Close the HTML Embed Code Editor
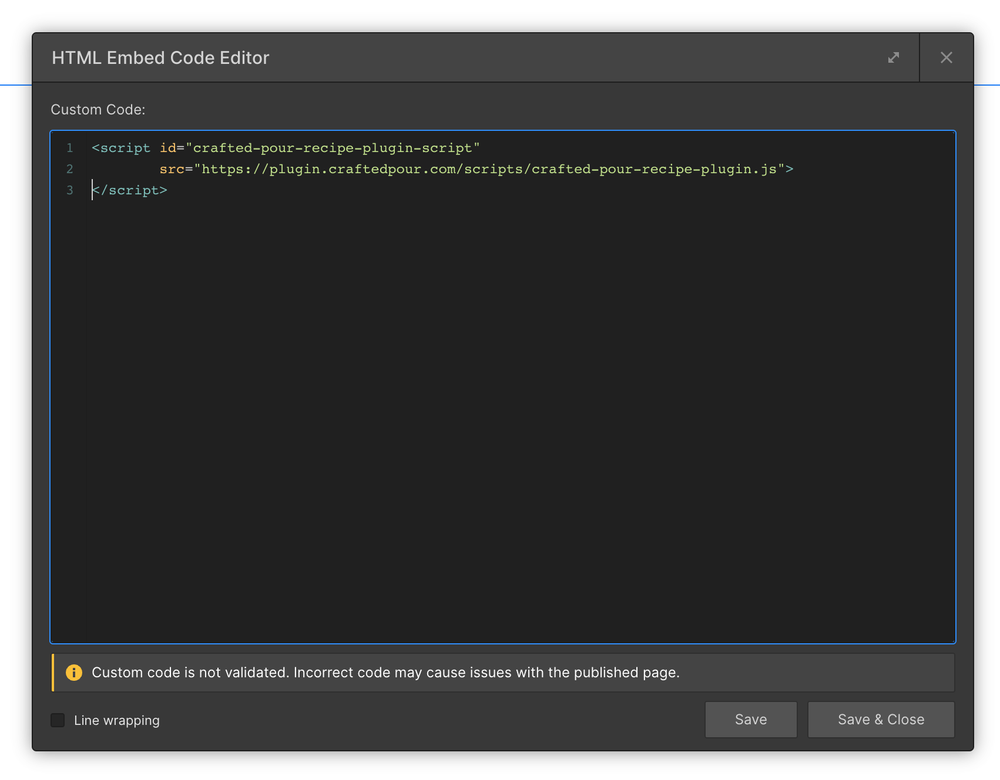Viewport: 1000px width, 780px height. pyautogui.click(x=946, y=58)
